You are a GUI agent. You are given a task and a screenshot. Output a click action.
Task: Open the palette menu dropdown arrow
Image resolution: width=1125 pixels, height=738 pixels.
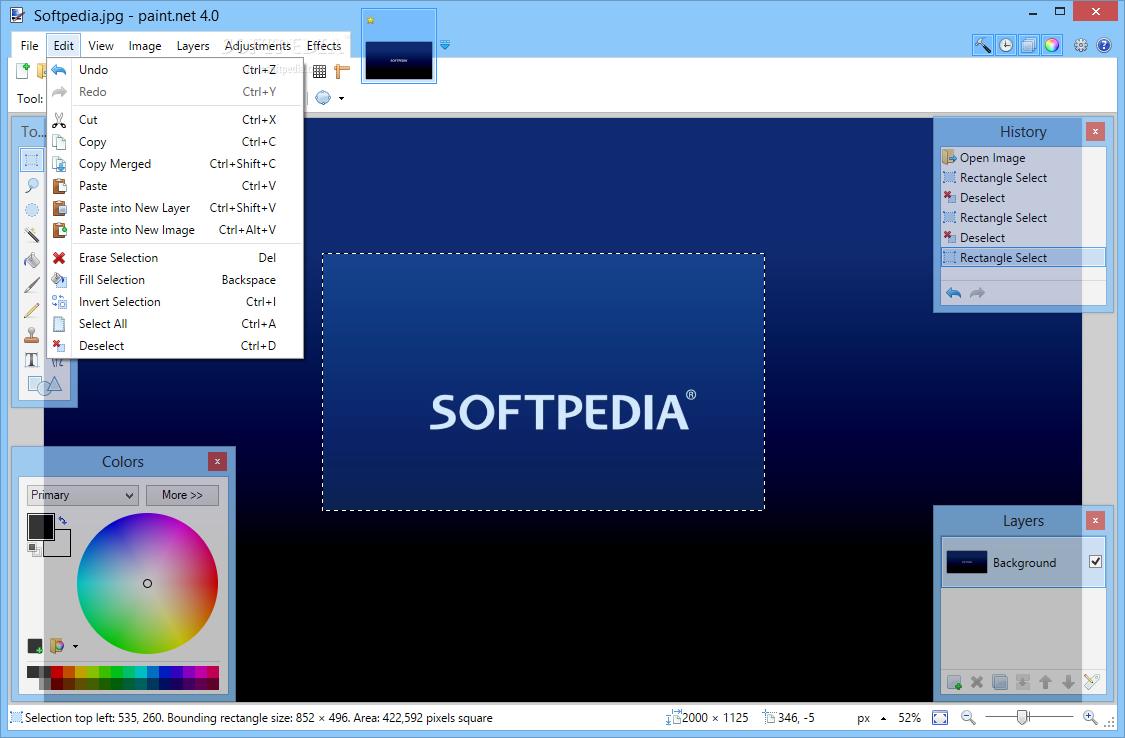(x=75, y=646)
